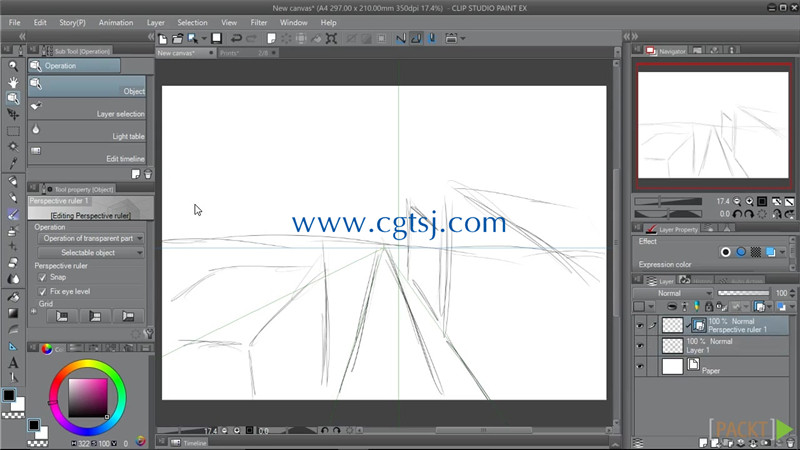Screen dimensions: 800x450
Task: Toggle YZ plane grid button
Action: coord(95,316)
